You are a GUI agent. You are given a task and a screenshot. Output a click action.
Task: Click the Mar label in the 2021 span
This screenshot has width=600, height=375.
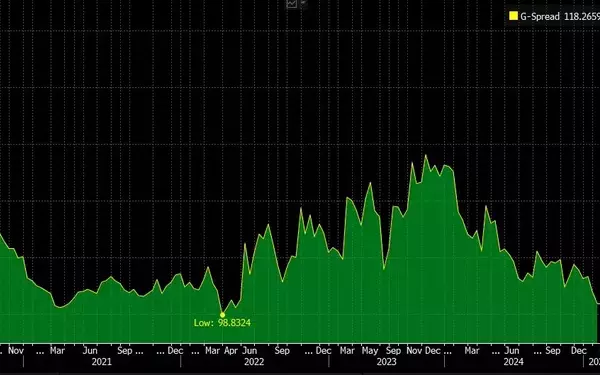[57, 351]
